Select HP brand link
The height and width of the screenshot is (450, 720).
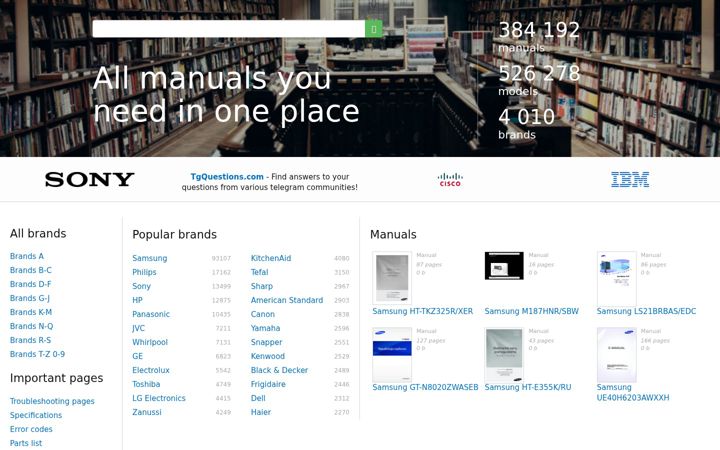pyautogui.click(x=137, y=300)
